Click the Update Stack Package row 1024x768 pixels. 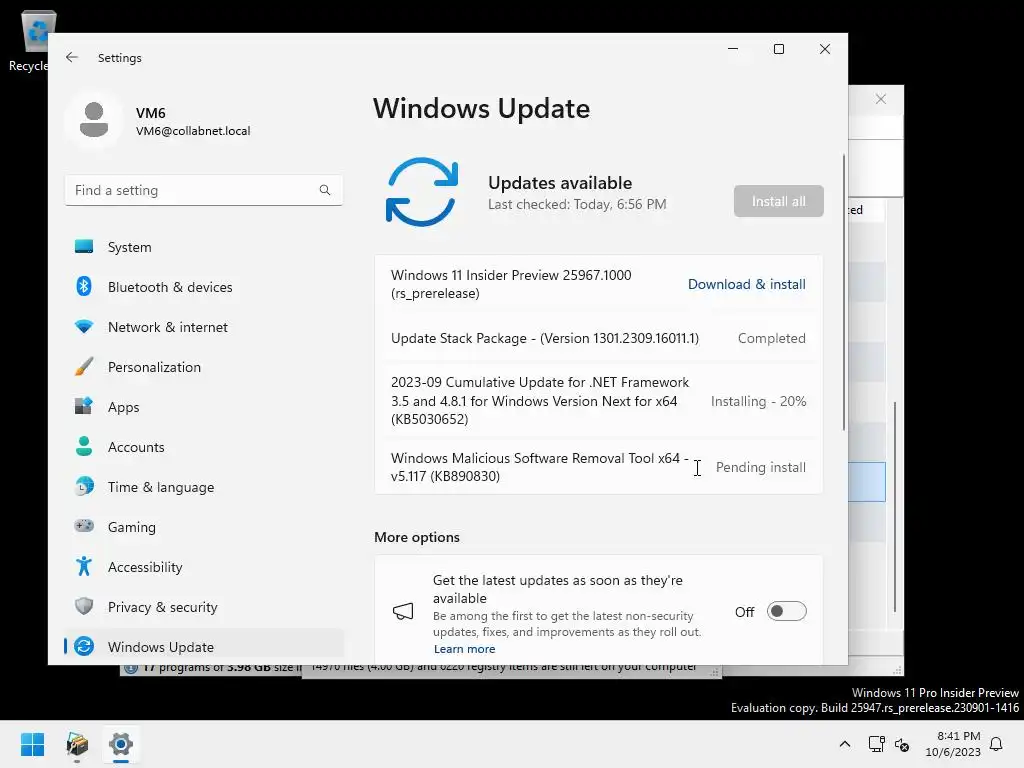pyautogui.click(x=598, y=338)
